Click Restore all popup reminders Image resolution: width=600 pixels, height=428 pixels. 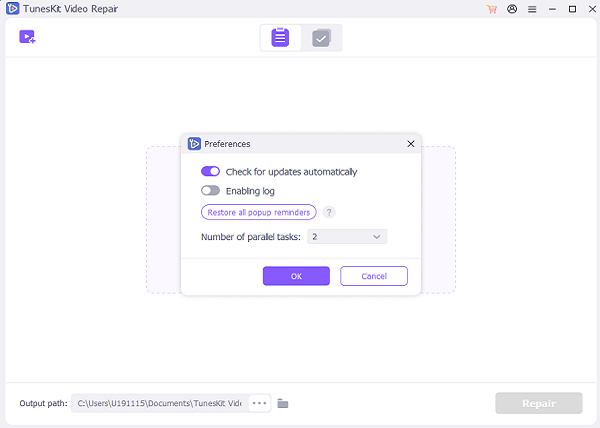coord(259,212)
